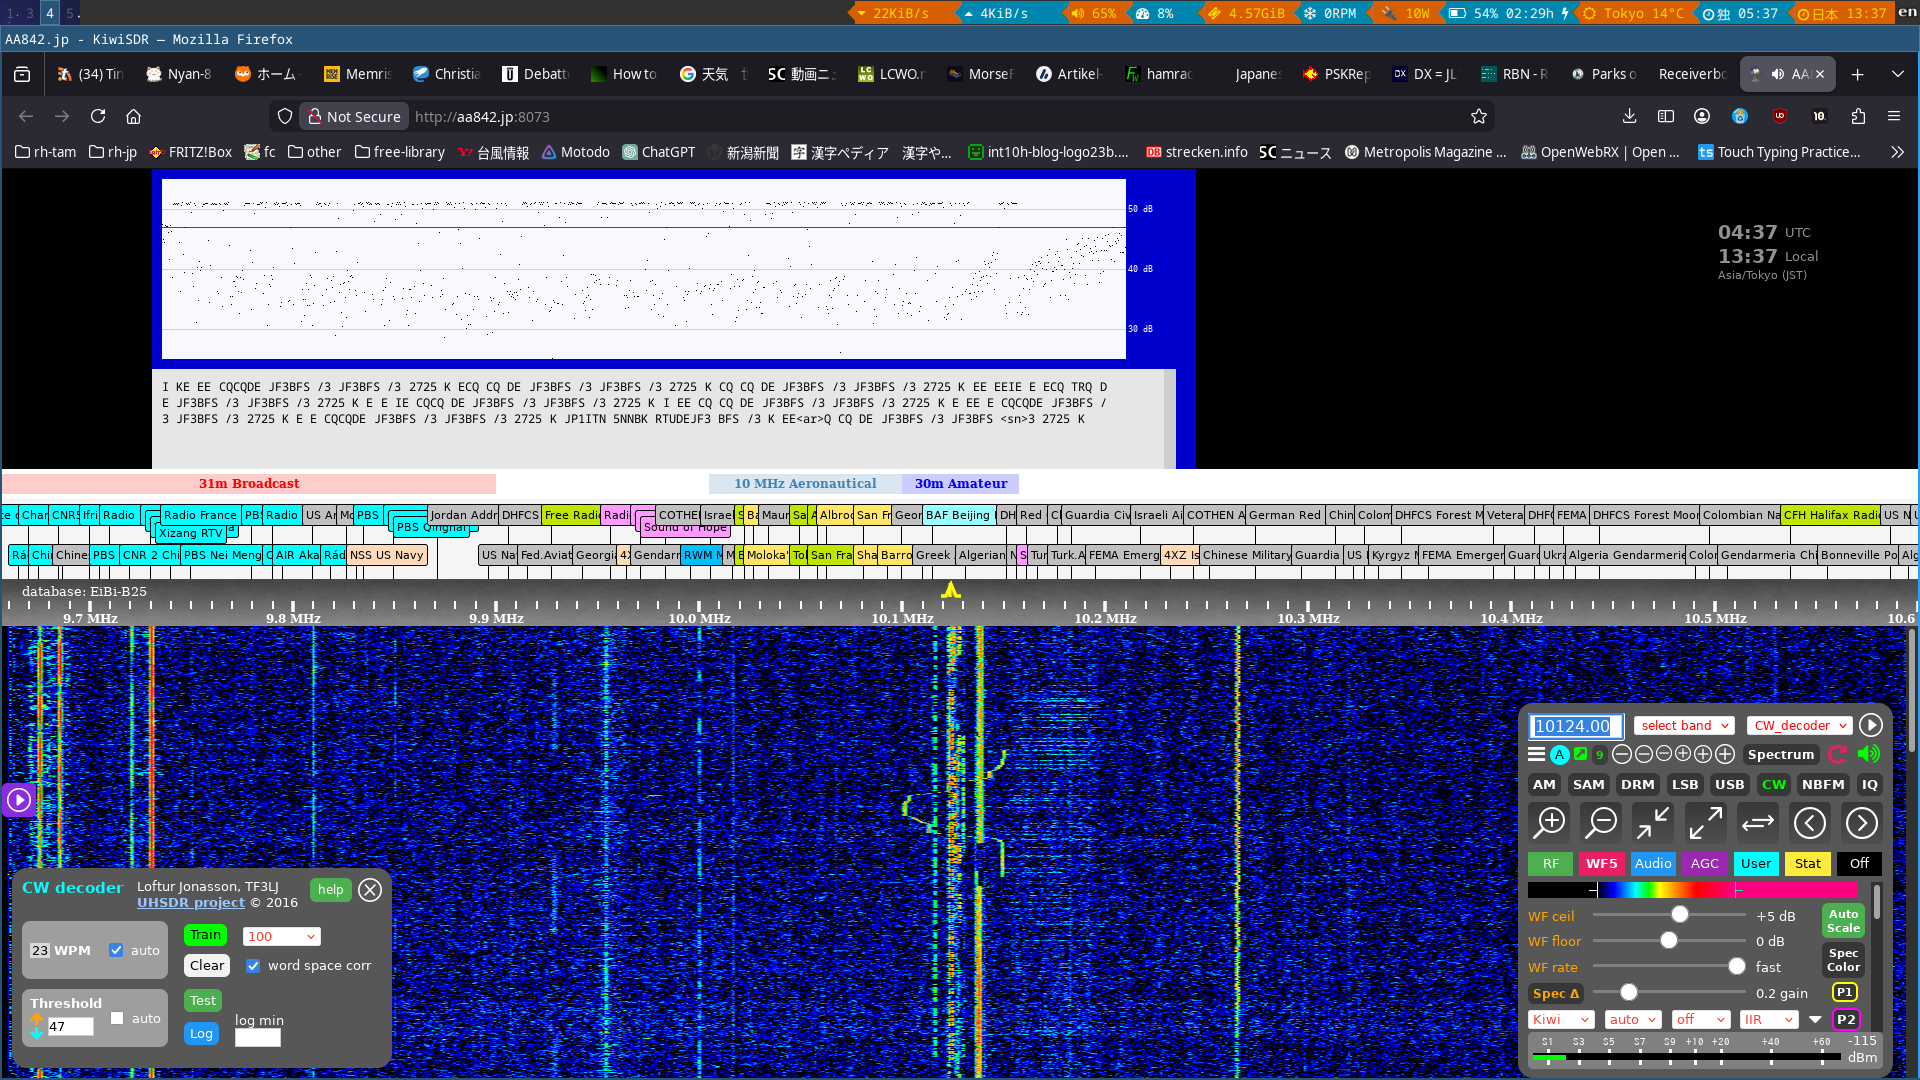The height and width of the screenshot is (1080, 1920).
Task: Close the CW decoder panel
Action: point(370,890)
